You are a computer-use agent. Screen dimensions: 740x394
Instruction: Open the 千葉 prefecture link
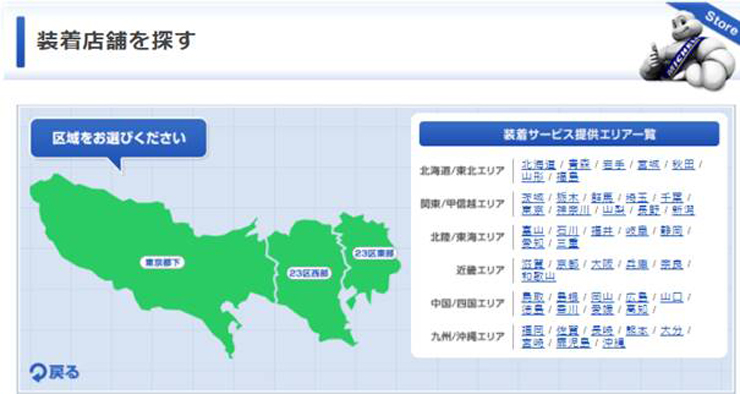tap(672, 197)
